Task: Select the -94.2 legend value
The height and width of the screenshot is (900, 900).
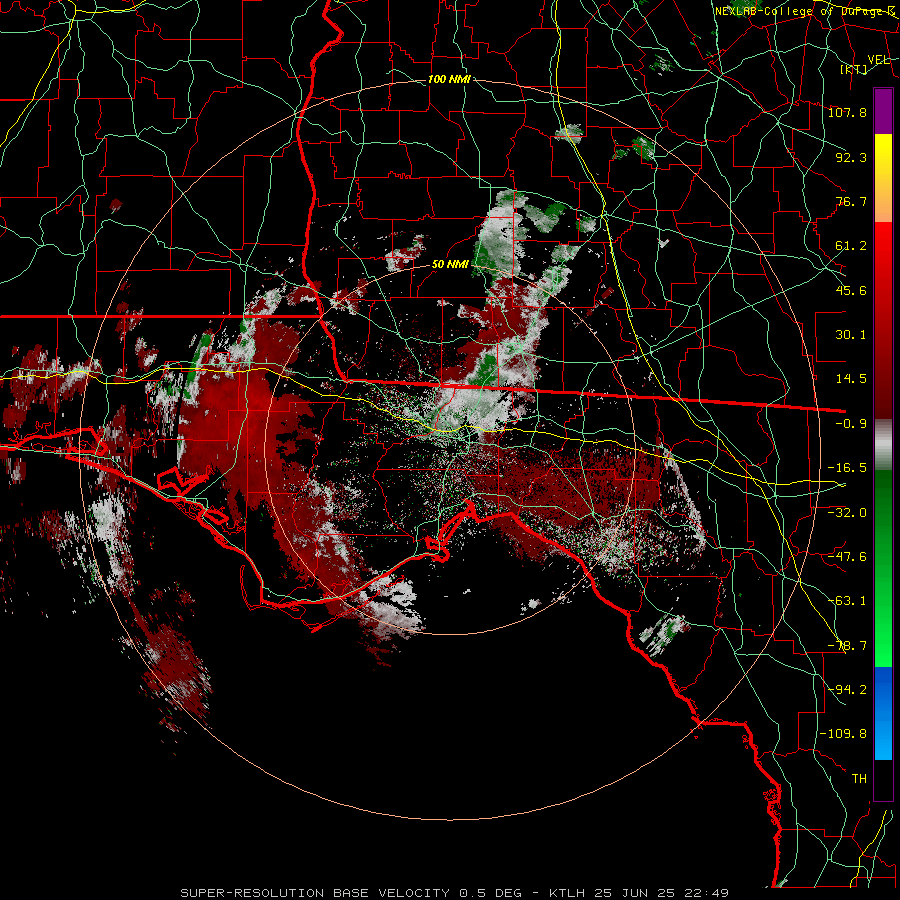Action: pyautogui.click(x=847, y=689)
